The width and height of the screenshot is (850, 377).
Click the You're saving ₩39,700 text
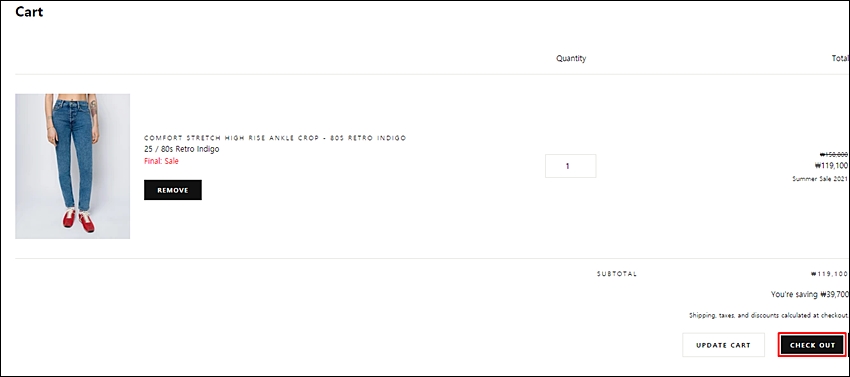(x=809, y=295)
